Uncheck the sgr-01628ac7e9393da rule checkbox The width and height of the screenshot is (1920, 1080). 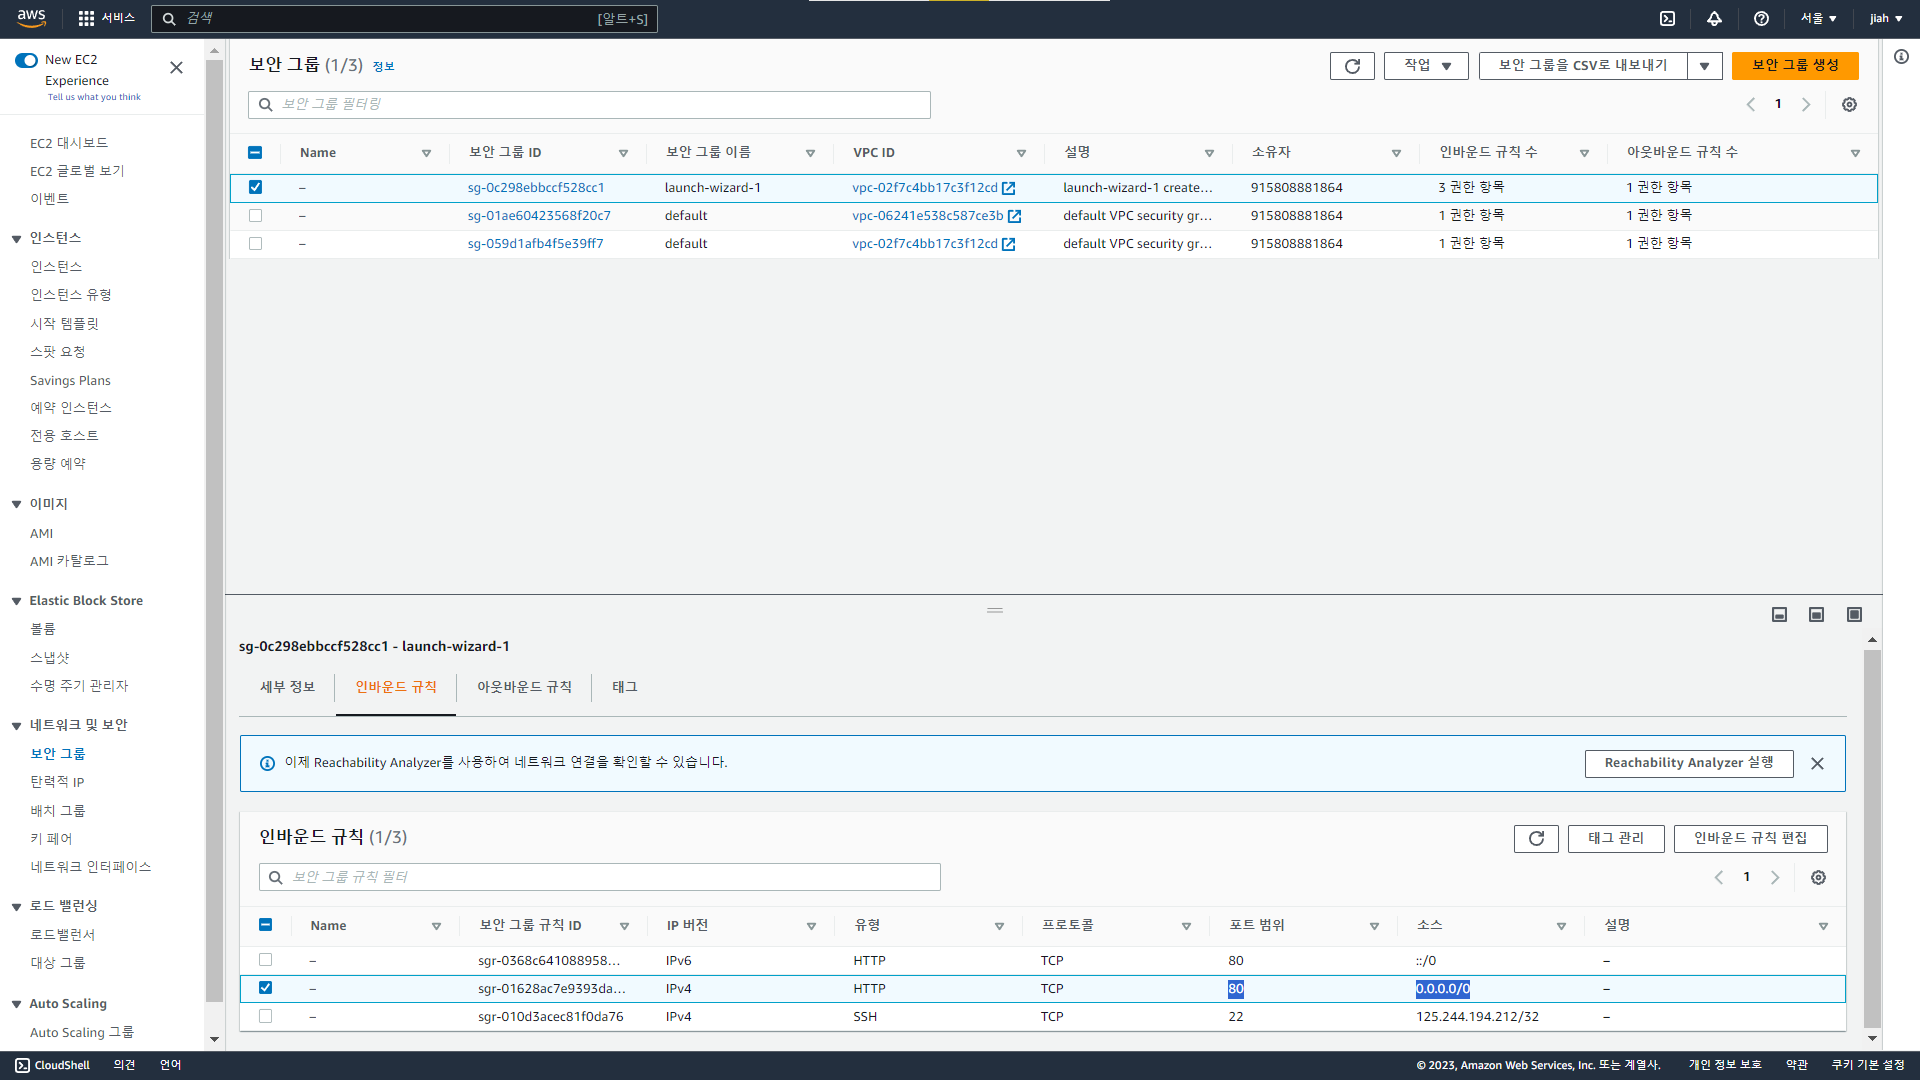click(x=265, y=988)
